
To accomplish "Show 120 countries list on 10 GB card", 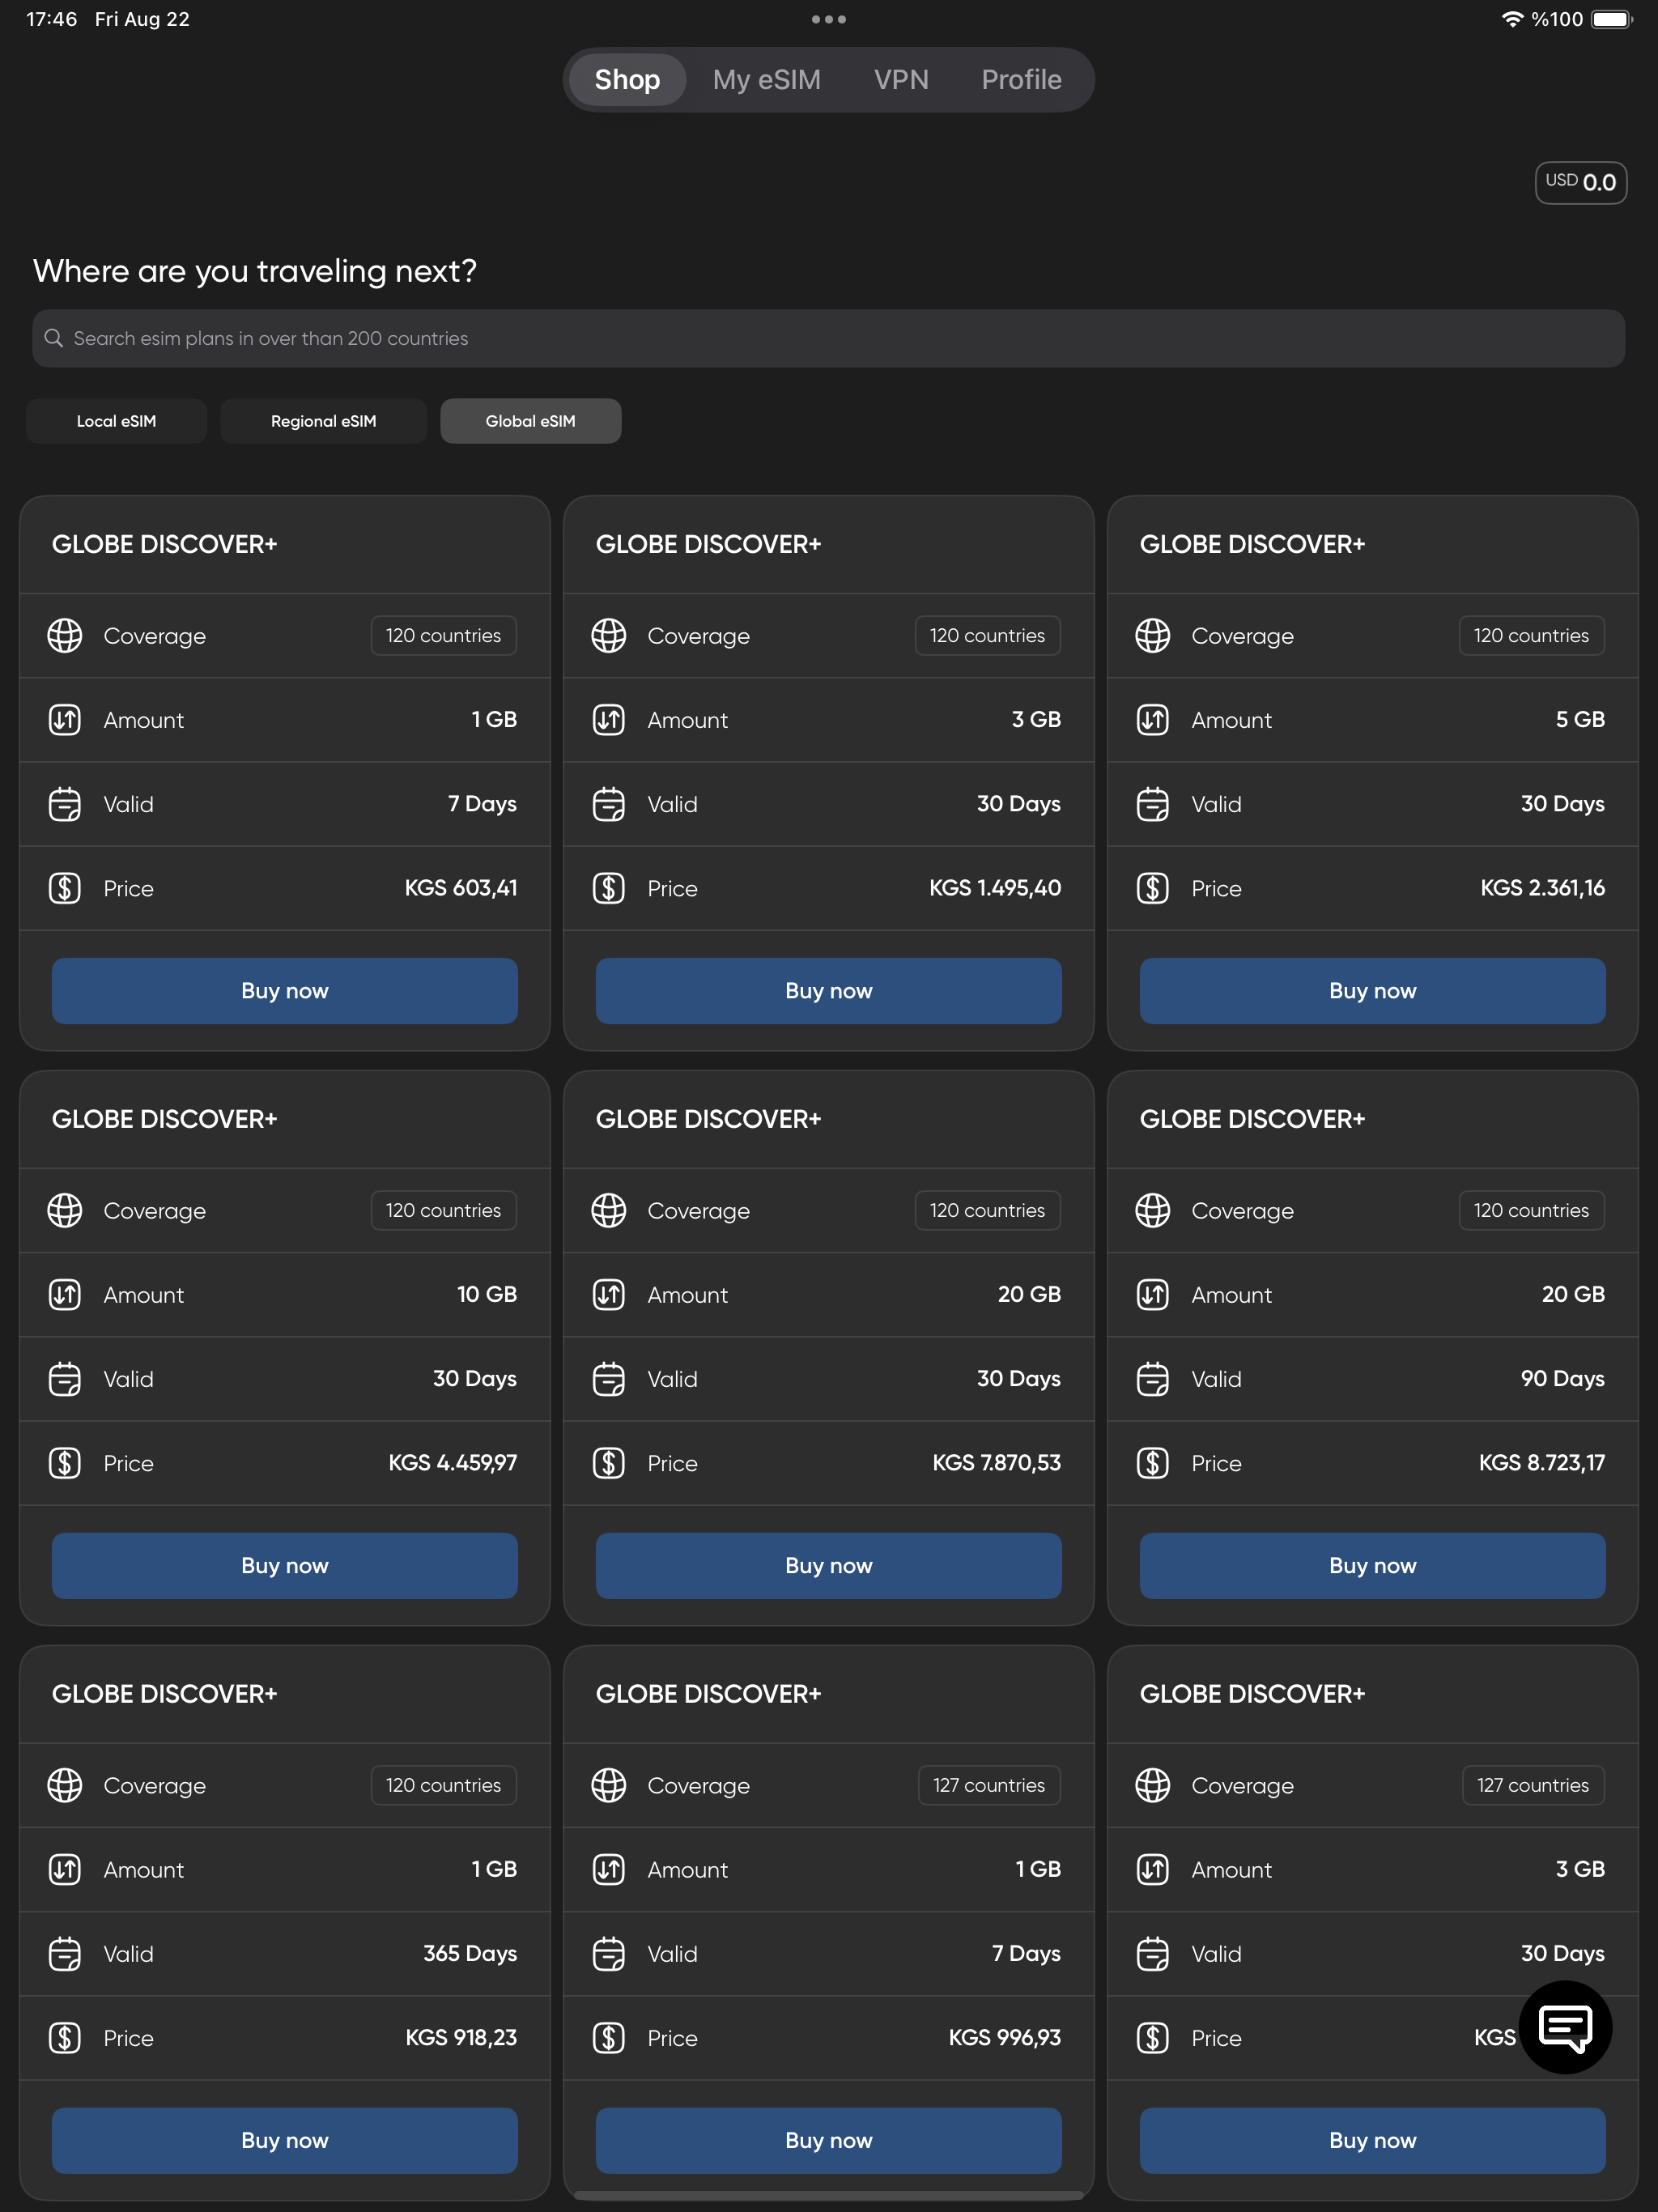I will pyautogui.click(x=444, y=1211).
